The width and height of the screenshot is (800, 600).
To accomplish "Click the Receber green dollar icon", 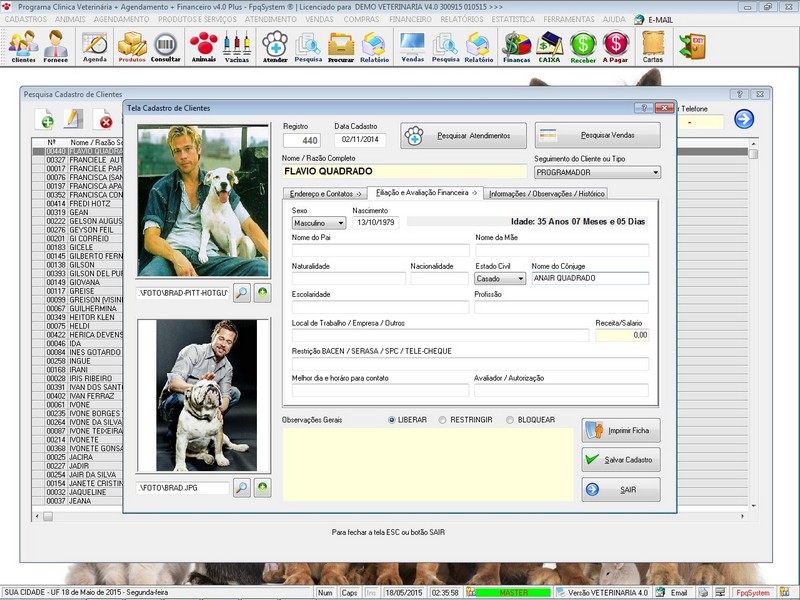I will (583, 46).
